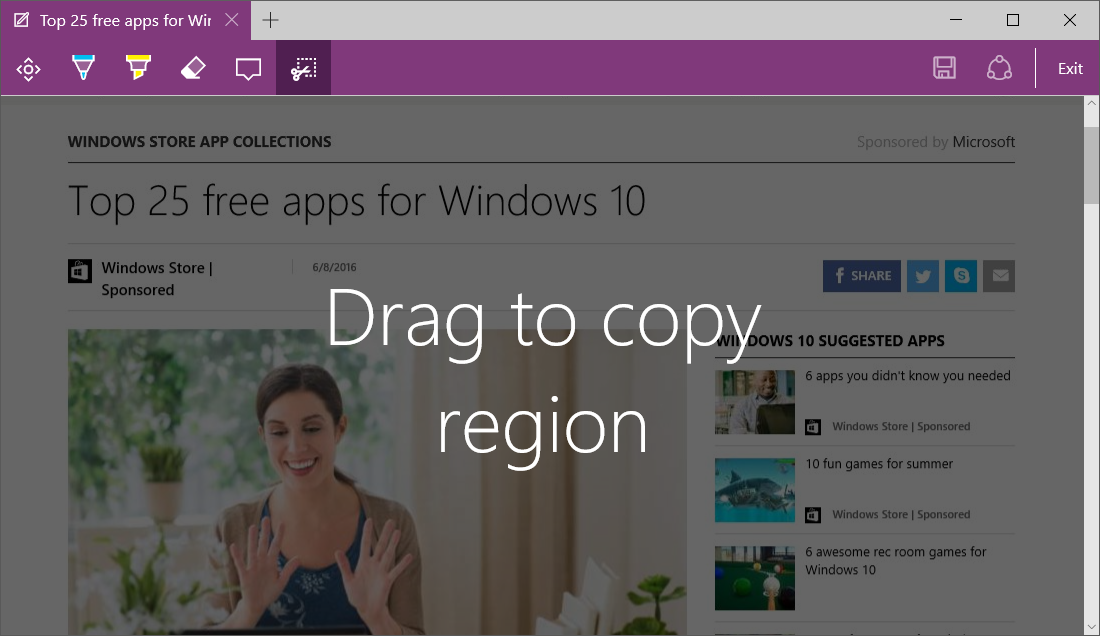Select the Pan tool in web note toolbar
Screen dimensions: 1100x636
[28, 69]
